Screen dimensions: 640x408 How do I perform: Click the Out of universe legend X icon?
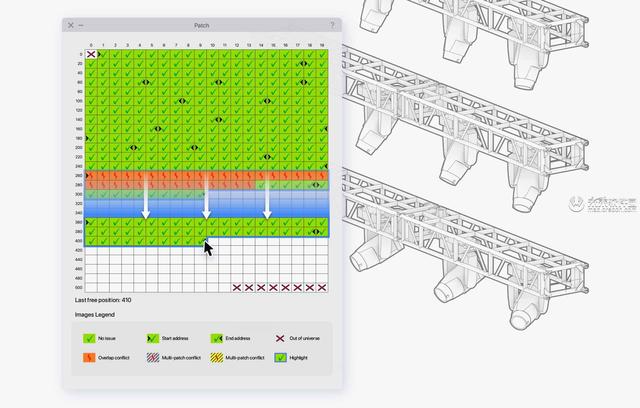(x=280, y=338)
